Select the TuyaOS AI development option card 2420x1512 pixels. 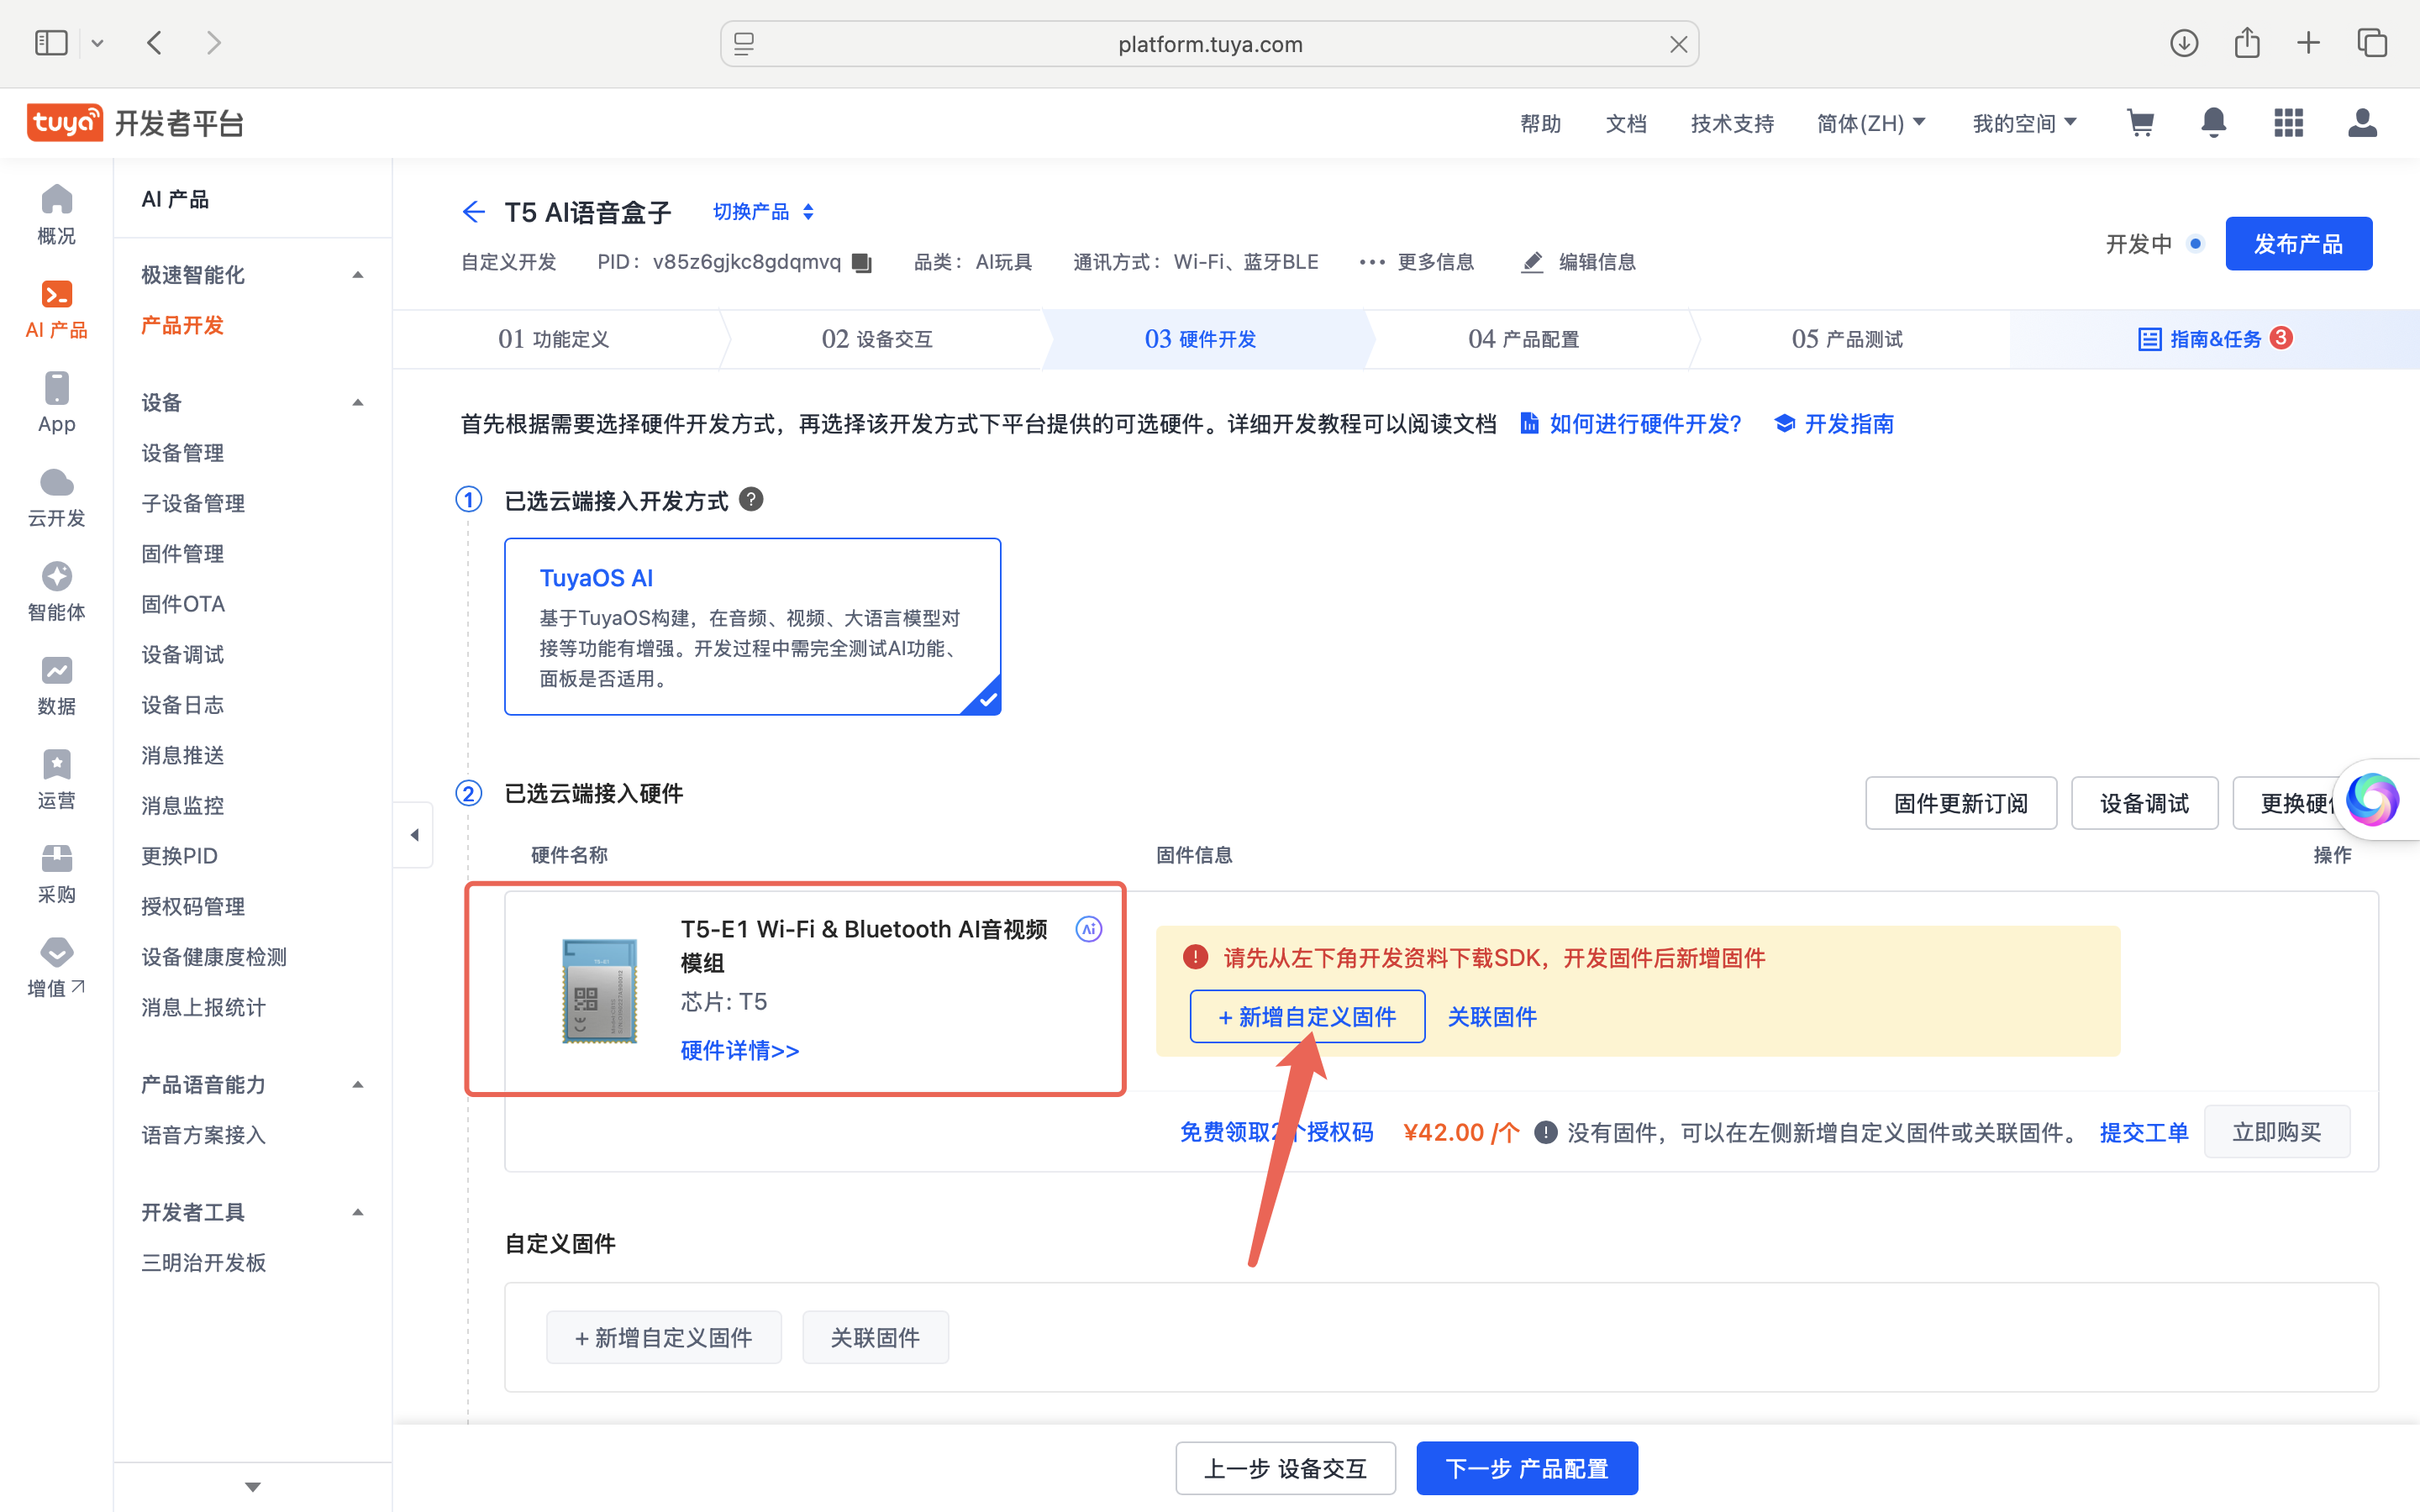(752, 626)
